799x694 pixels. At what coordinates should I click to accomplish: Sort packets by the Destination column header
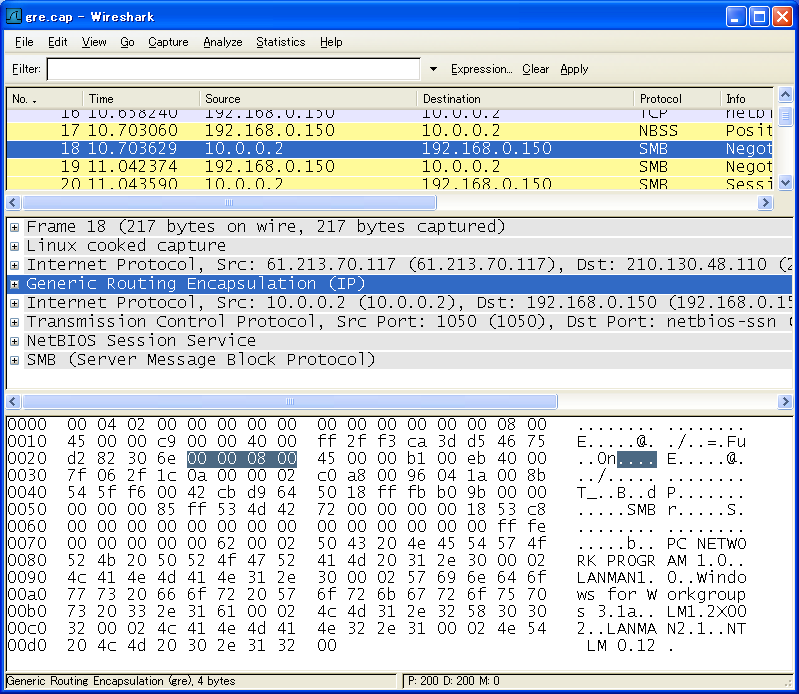tap(525, 99)
